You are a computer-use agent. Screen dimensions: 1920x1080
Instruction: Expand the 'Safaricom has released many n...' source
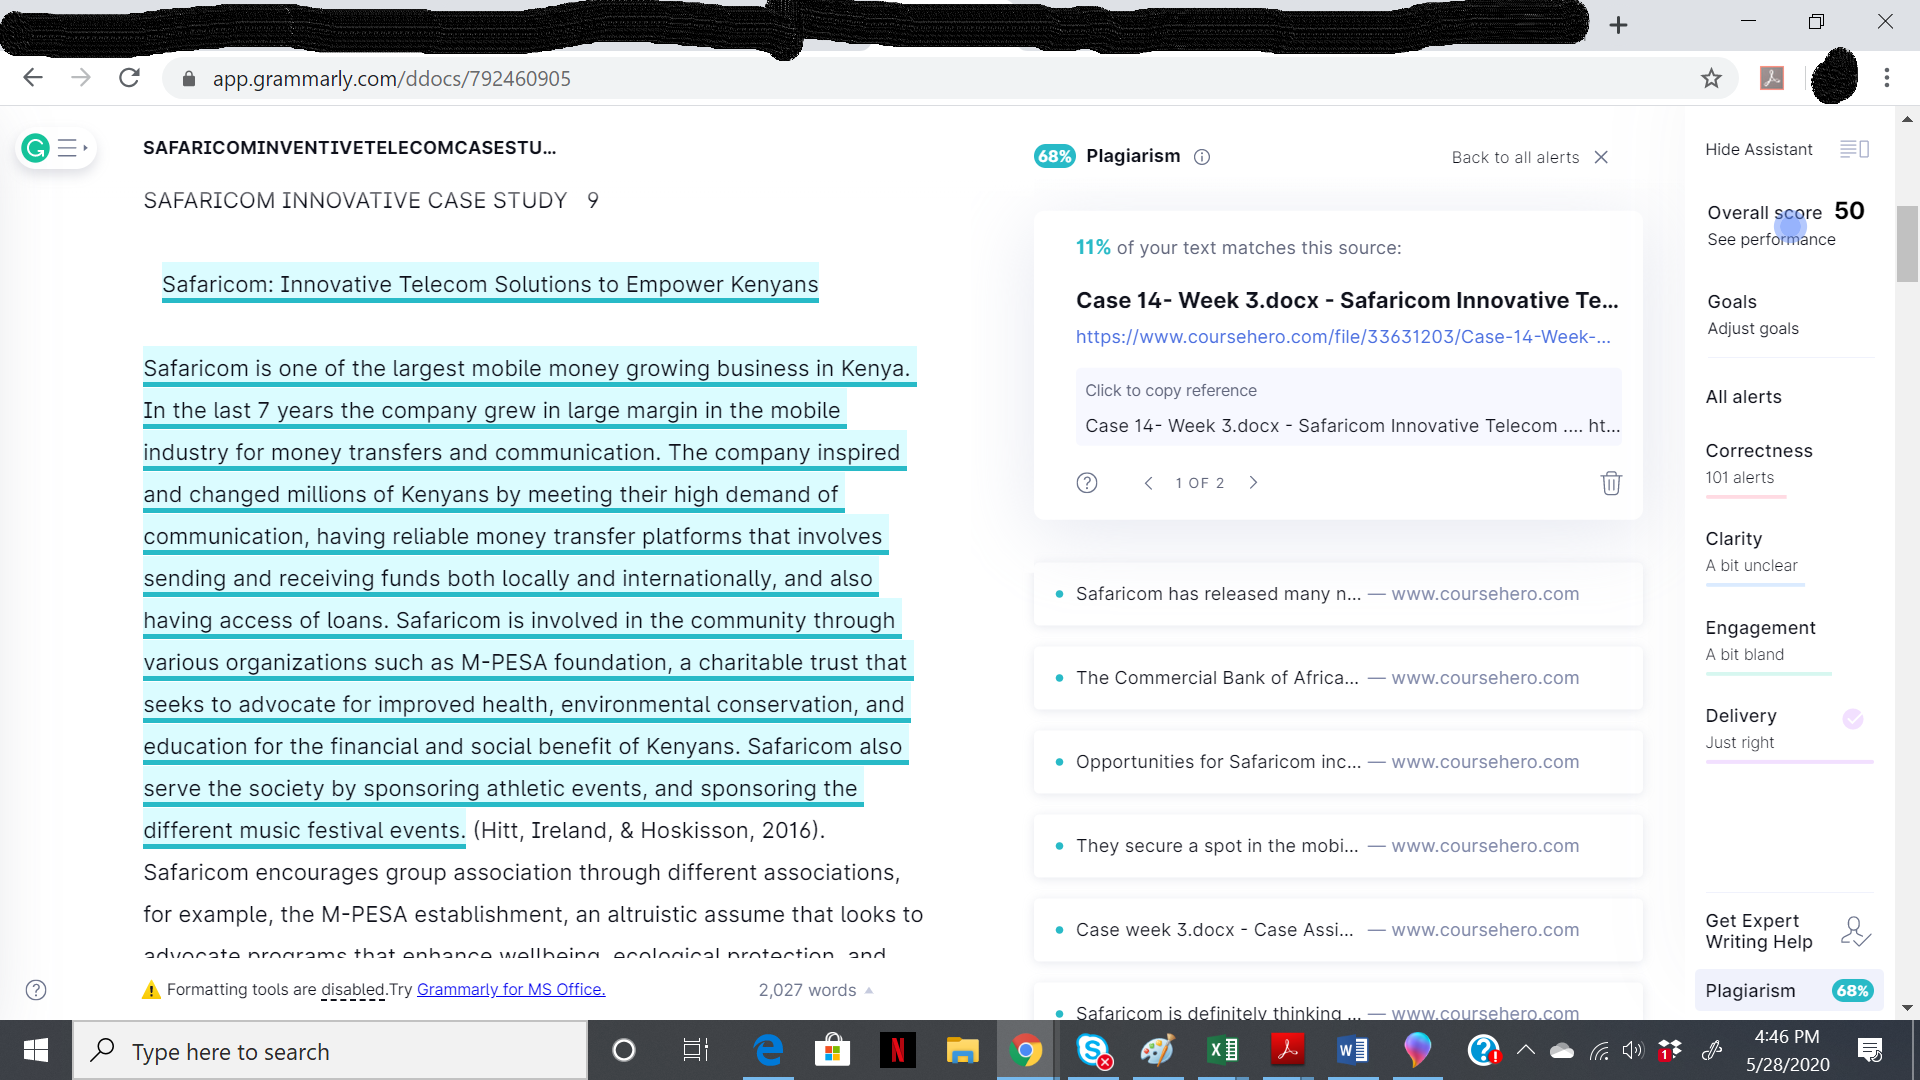[x=1338, y=594]
